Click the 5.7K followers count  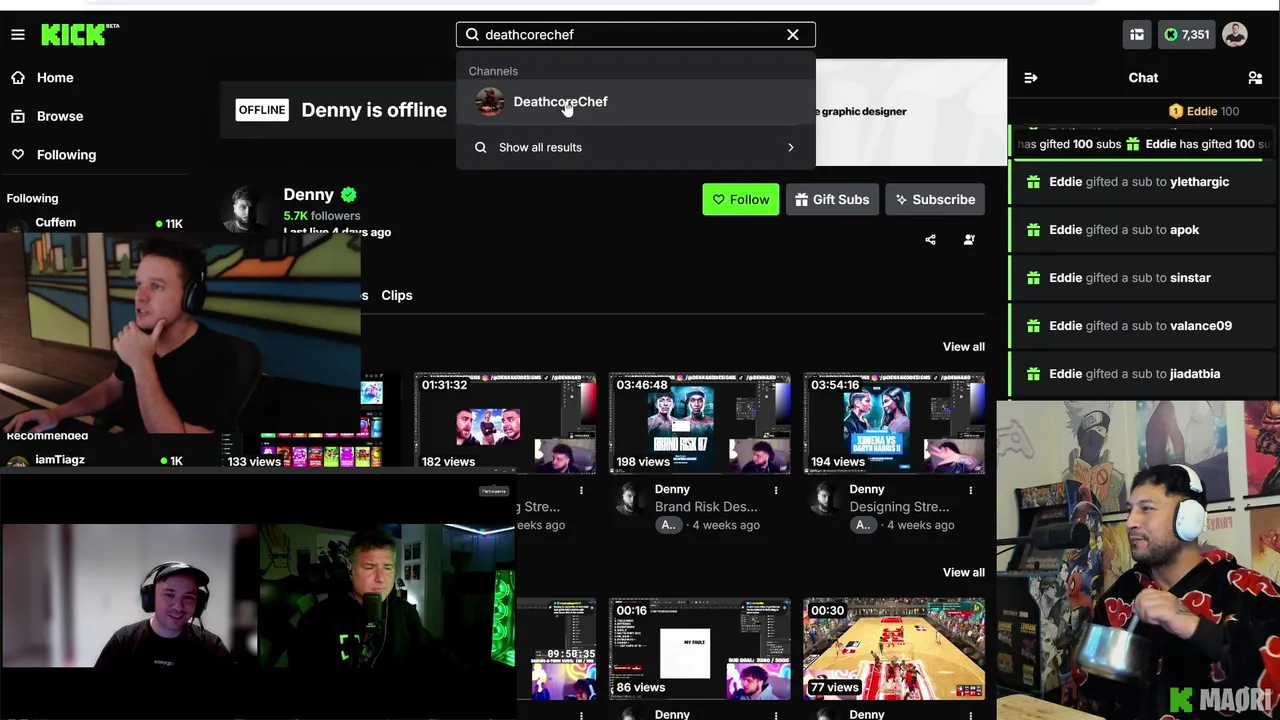click(322, 216)
